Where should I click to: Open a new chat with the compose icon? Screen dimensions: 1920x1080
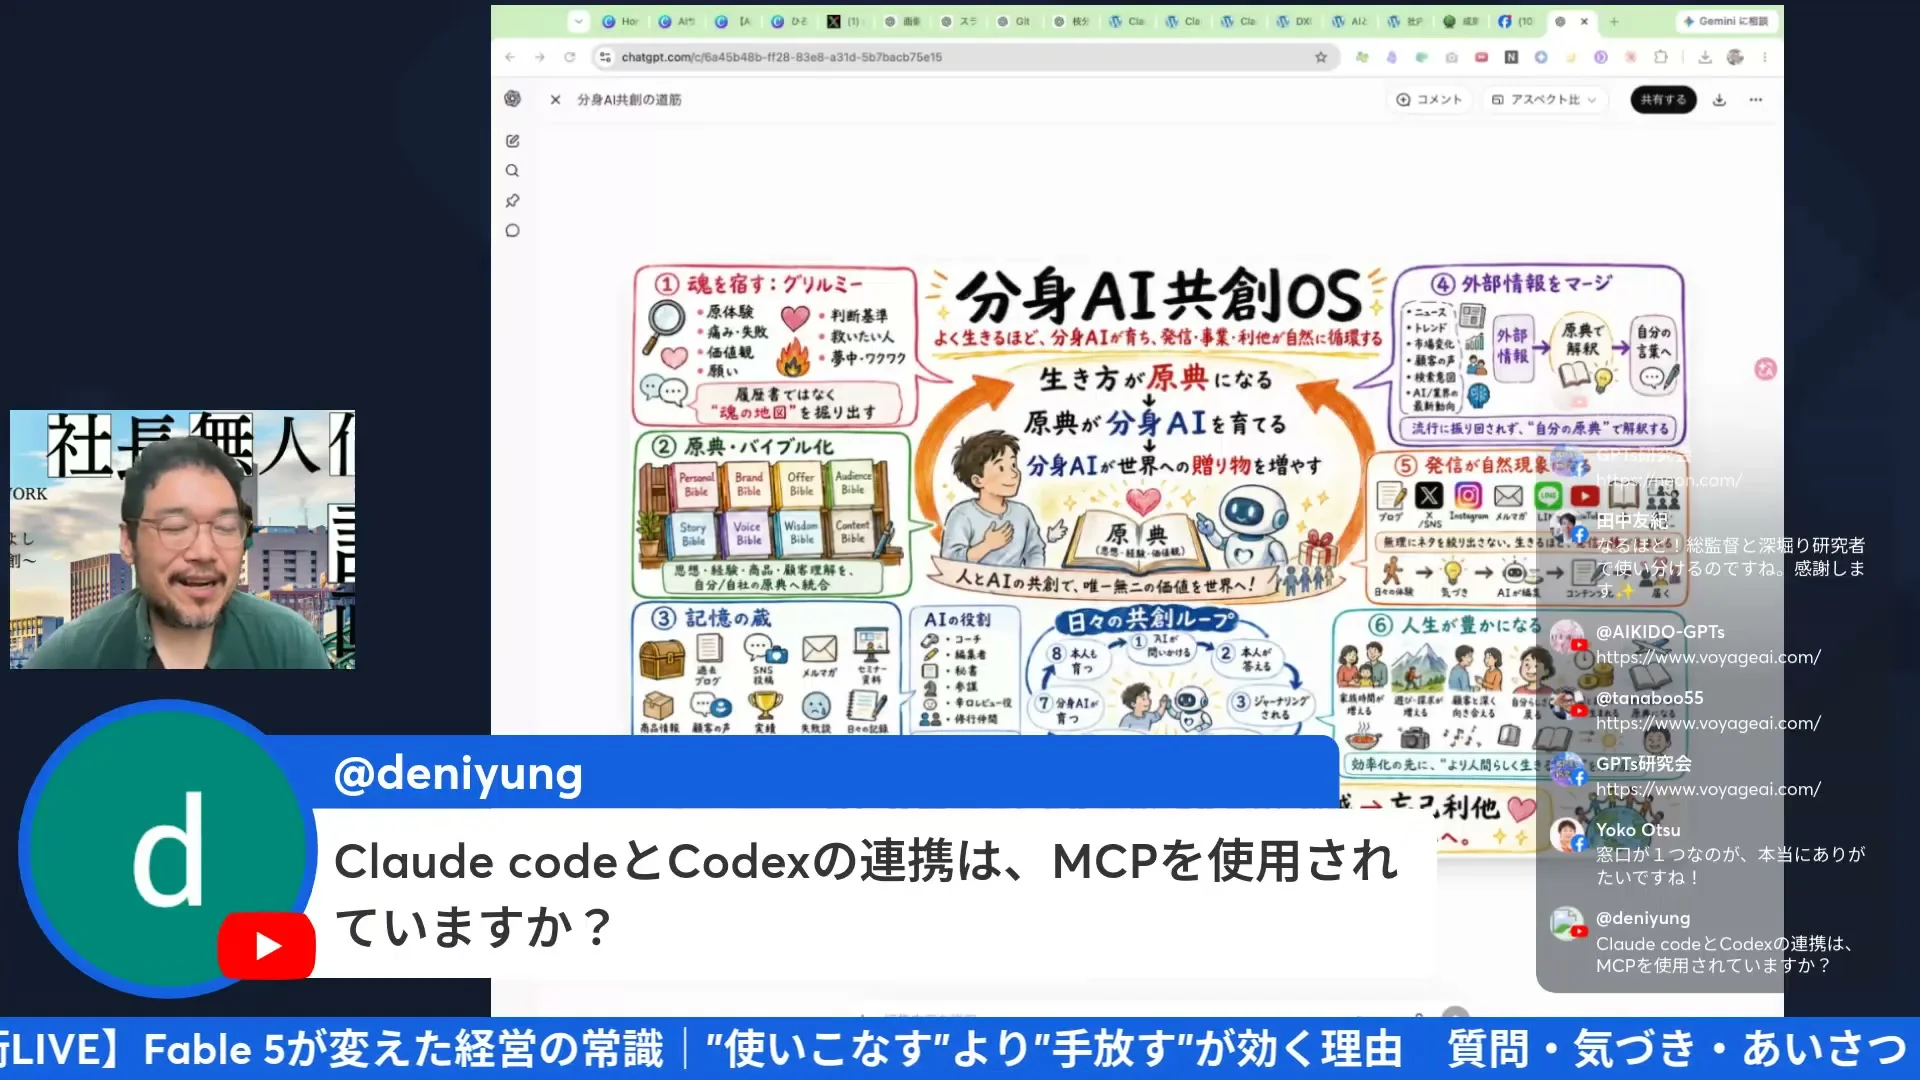coord(512,141)
